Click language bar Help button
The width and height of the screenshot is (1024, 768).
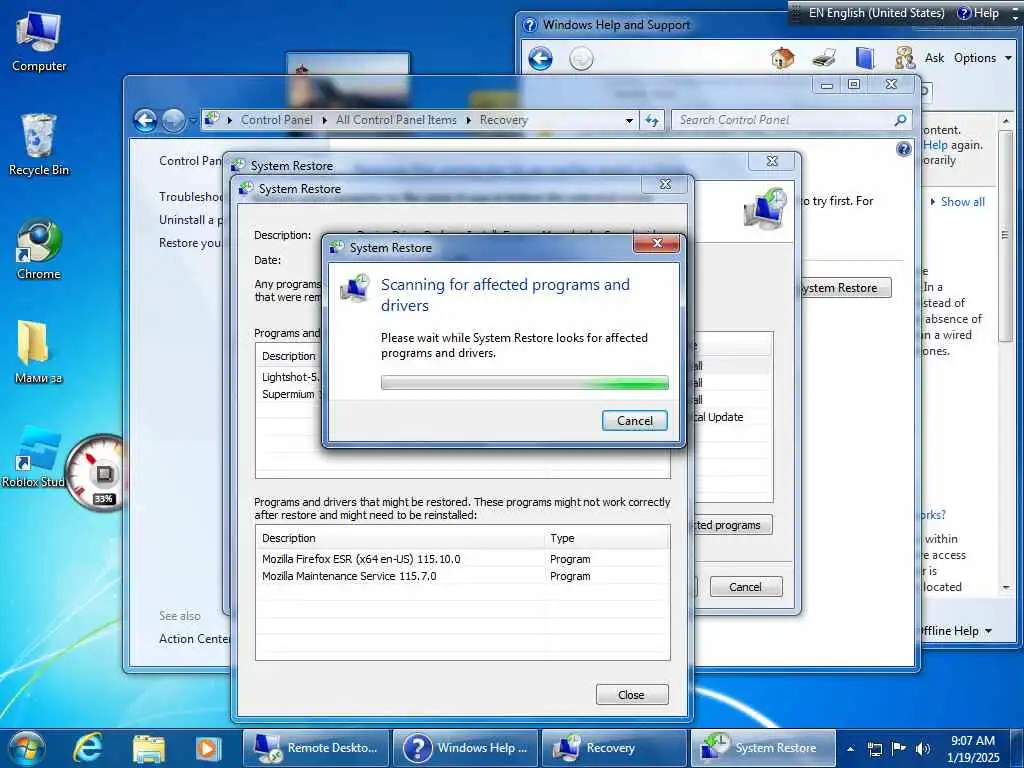tap(978, 13)
